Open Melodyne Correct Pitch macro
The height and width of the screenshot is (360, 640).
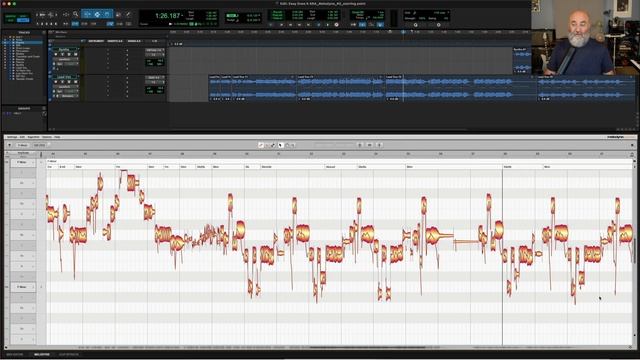tap(360, 145)
